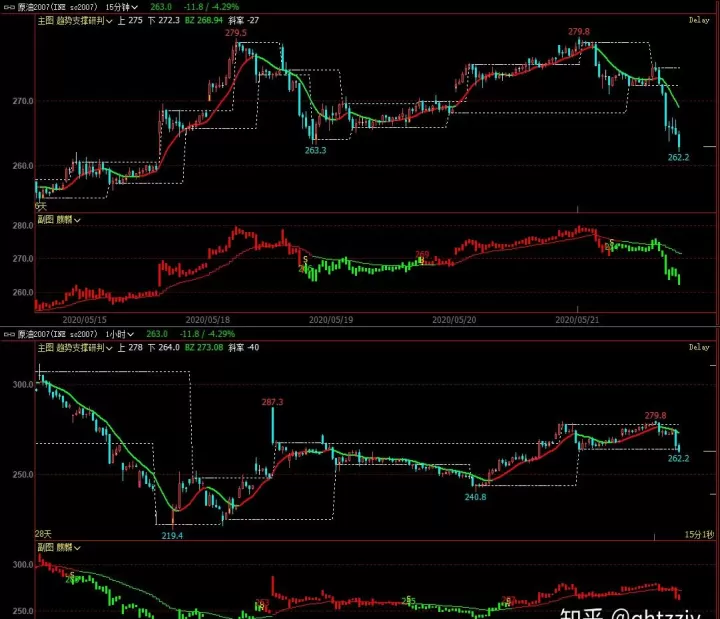Click 原油2007 title of the 1-hour chart
This screenshot has height=619, width=720.
pyautogui.click(x=57, y=334)
